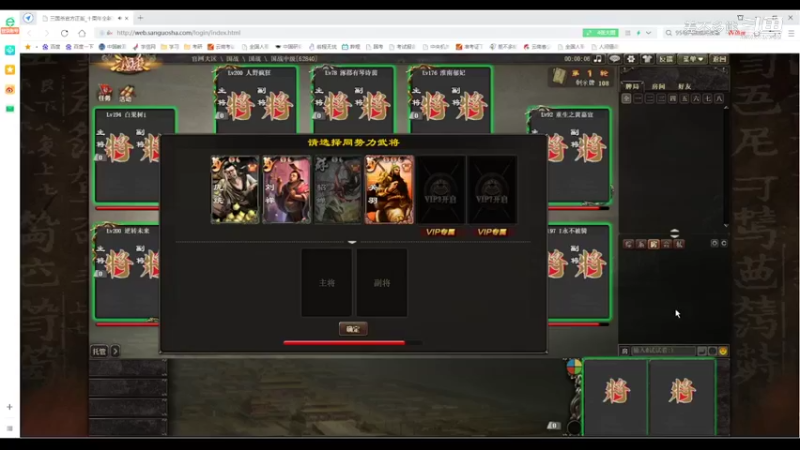
Task: Select the second chat channel filter icon
Action: [641, 244]
